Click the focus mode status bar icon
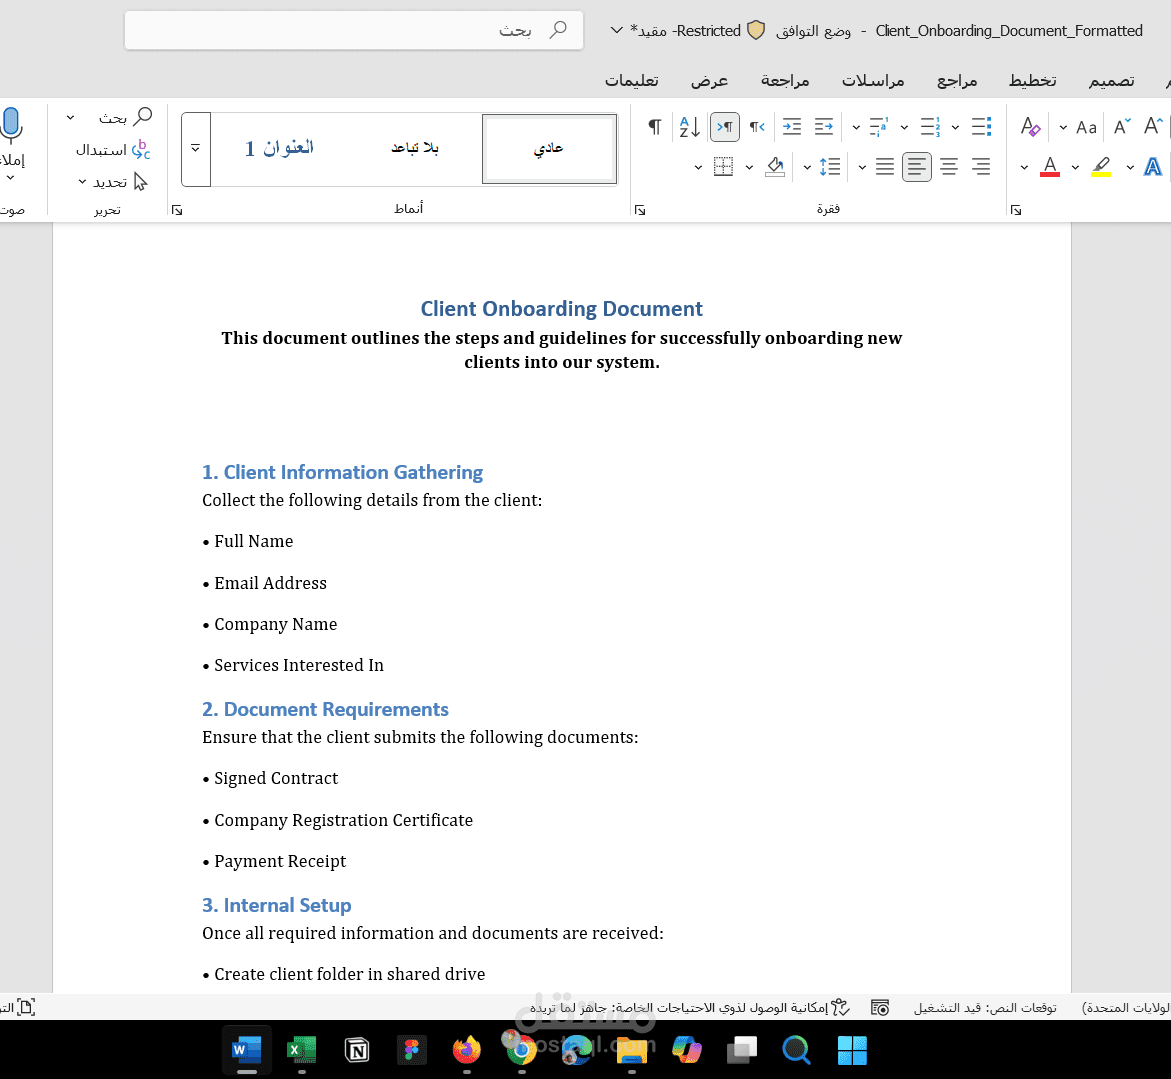Screen dimensions: 1171x1079 coord(26,1007)
